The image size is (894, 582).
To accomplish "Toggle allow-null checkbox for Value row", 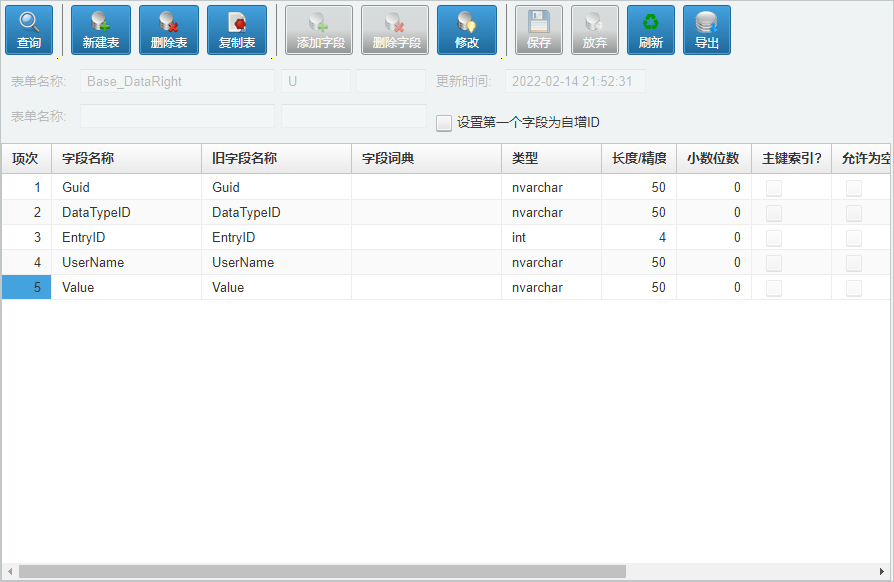I will click(854, 288).
